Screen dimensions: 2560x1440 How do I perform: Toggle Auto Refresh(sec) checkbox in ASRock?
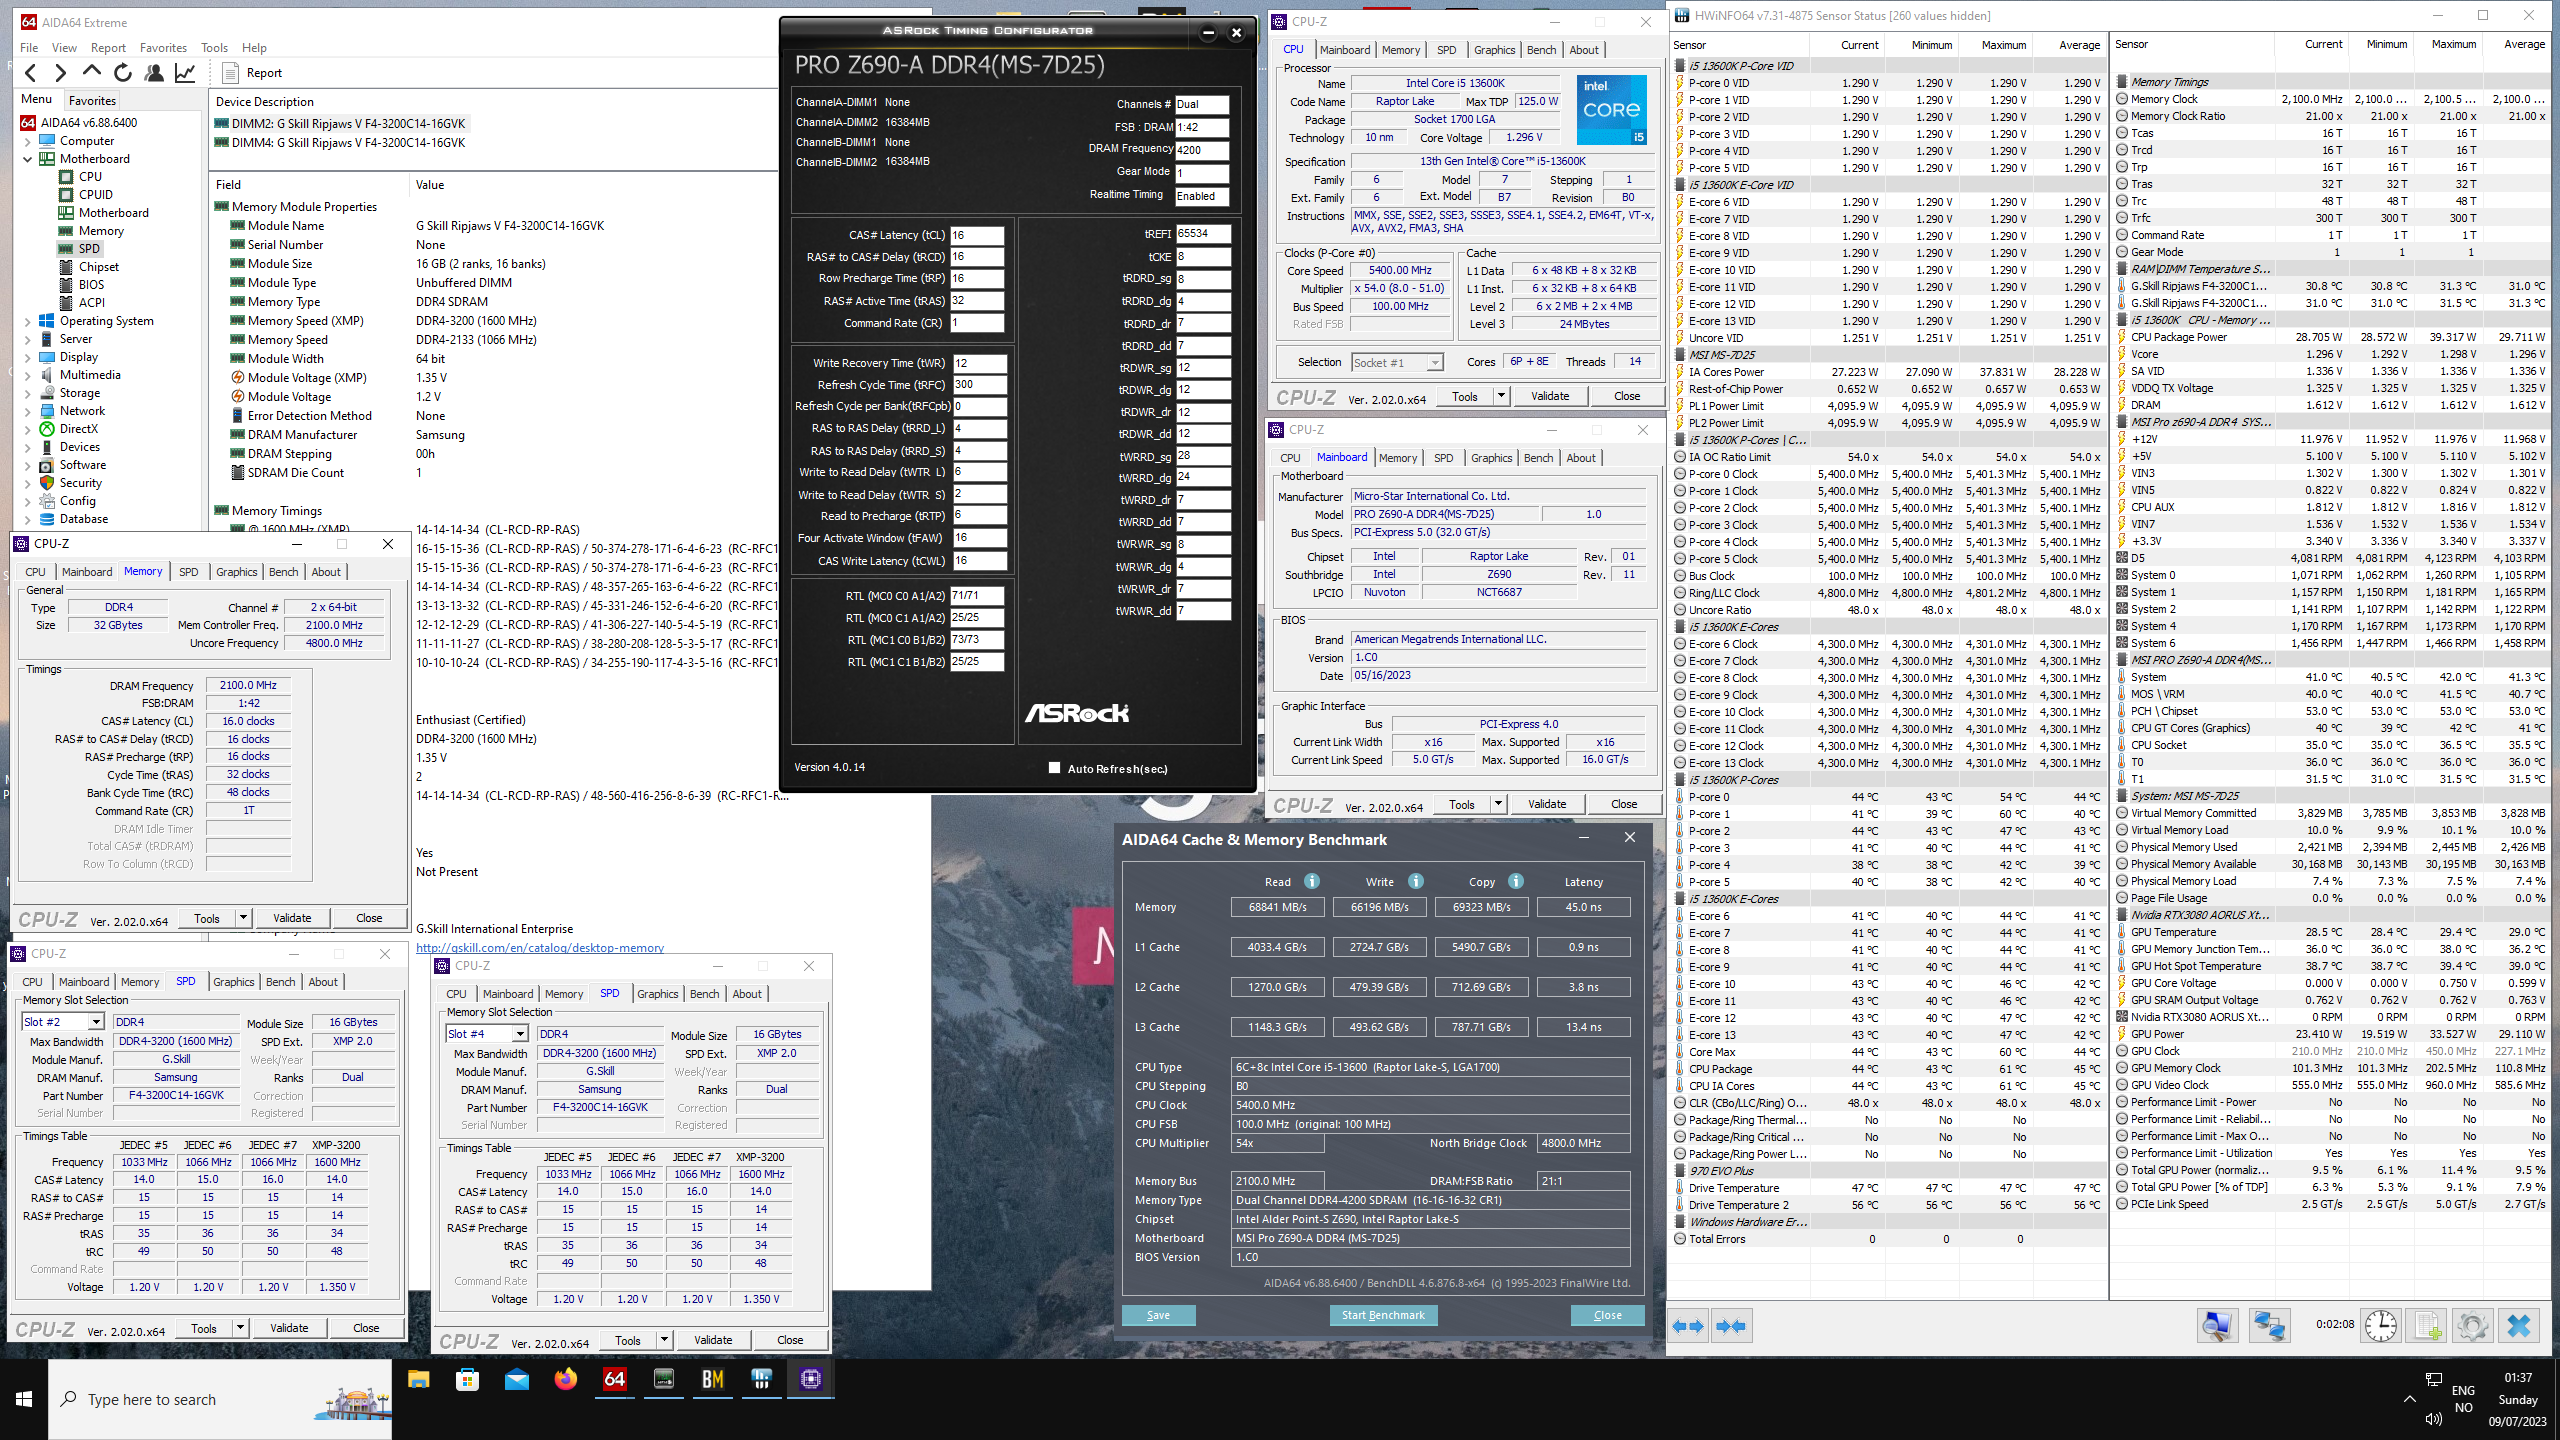[1054, 768]
